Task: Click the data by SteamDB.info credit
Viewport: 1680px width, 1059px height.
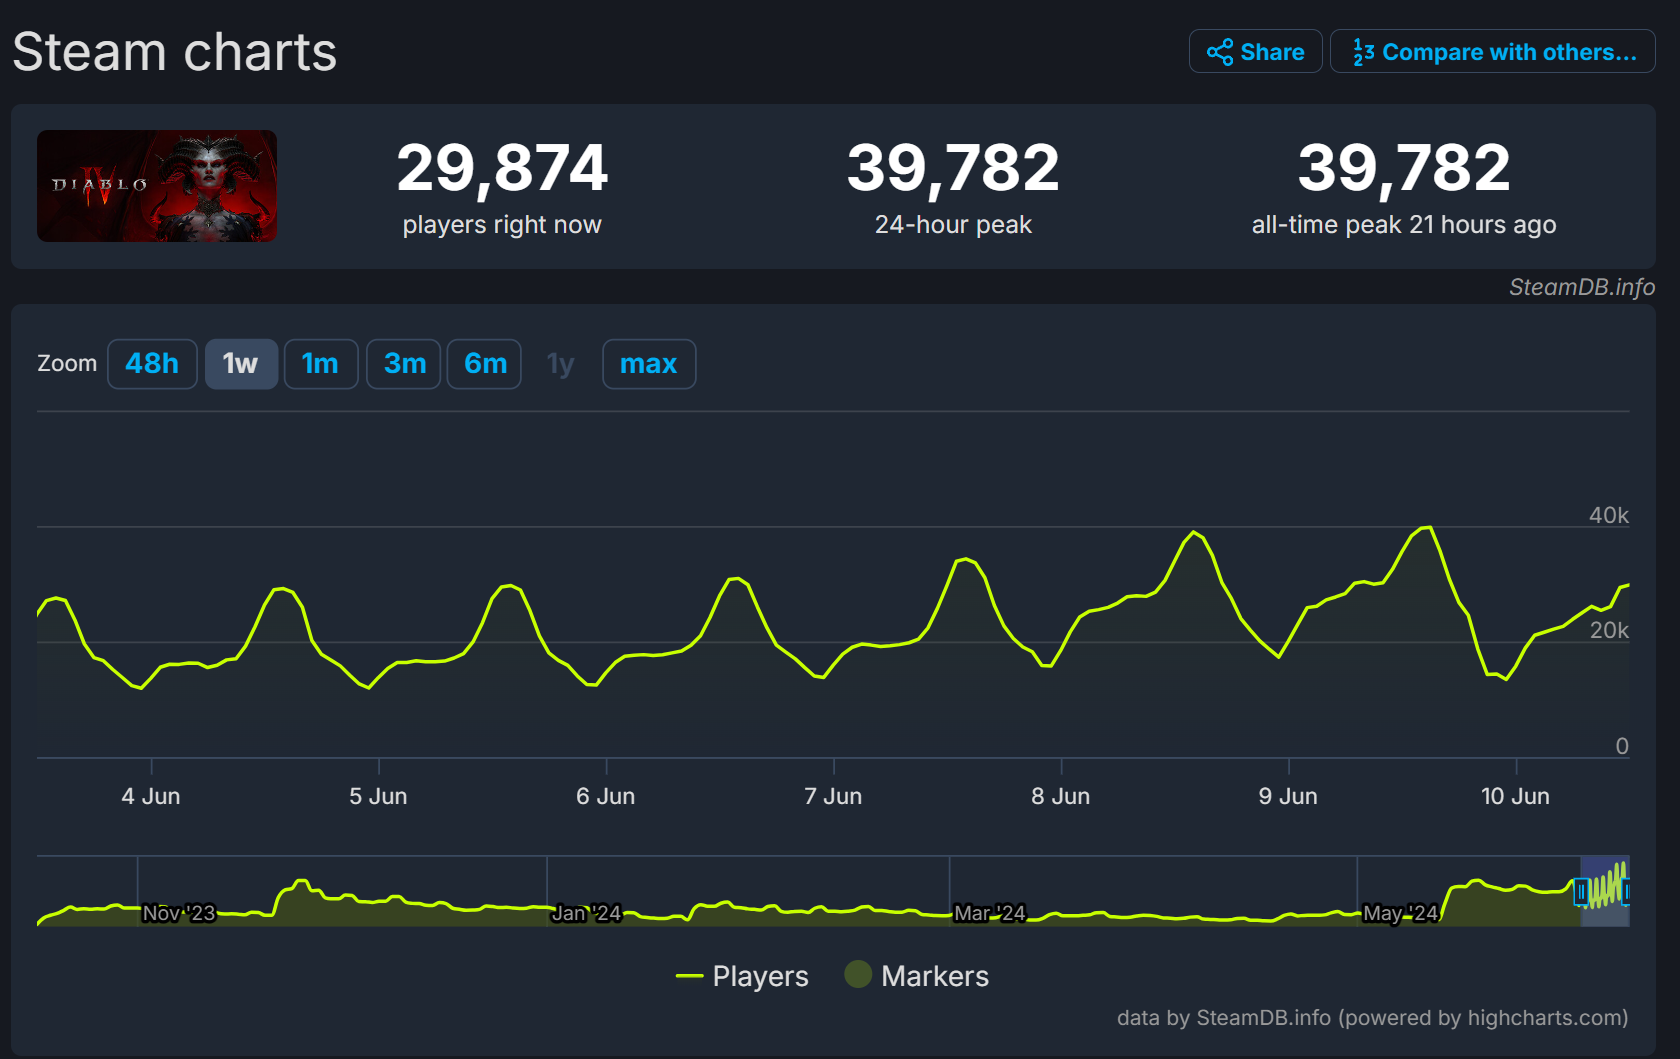Action: click(1372, 1018)
